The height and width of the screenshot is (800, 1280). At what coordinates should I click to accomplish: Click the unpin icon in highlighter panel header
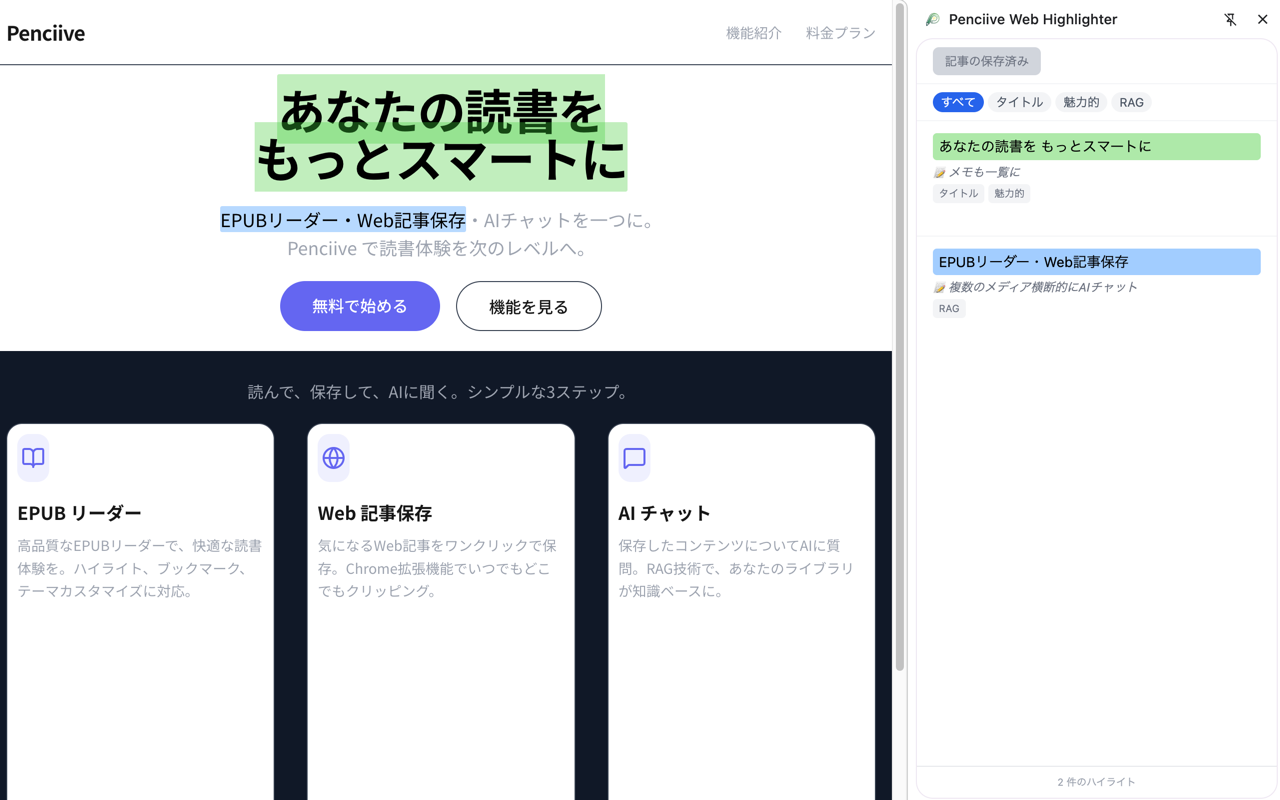(x=1230, y=19)
